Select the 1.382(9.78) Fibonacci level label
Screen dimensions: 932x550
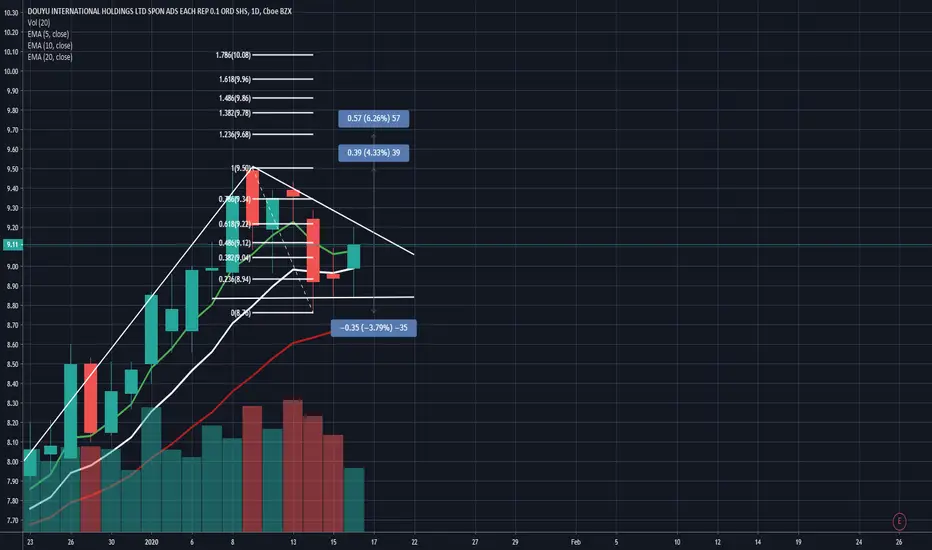(235, 113)
